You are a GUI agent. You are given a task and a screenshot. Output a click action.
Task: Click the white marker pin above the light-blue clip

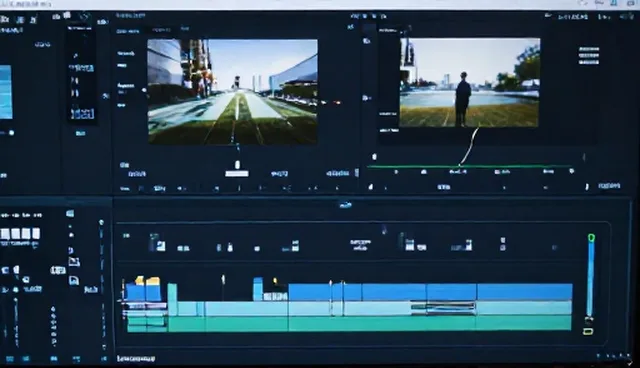223,279
